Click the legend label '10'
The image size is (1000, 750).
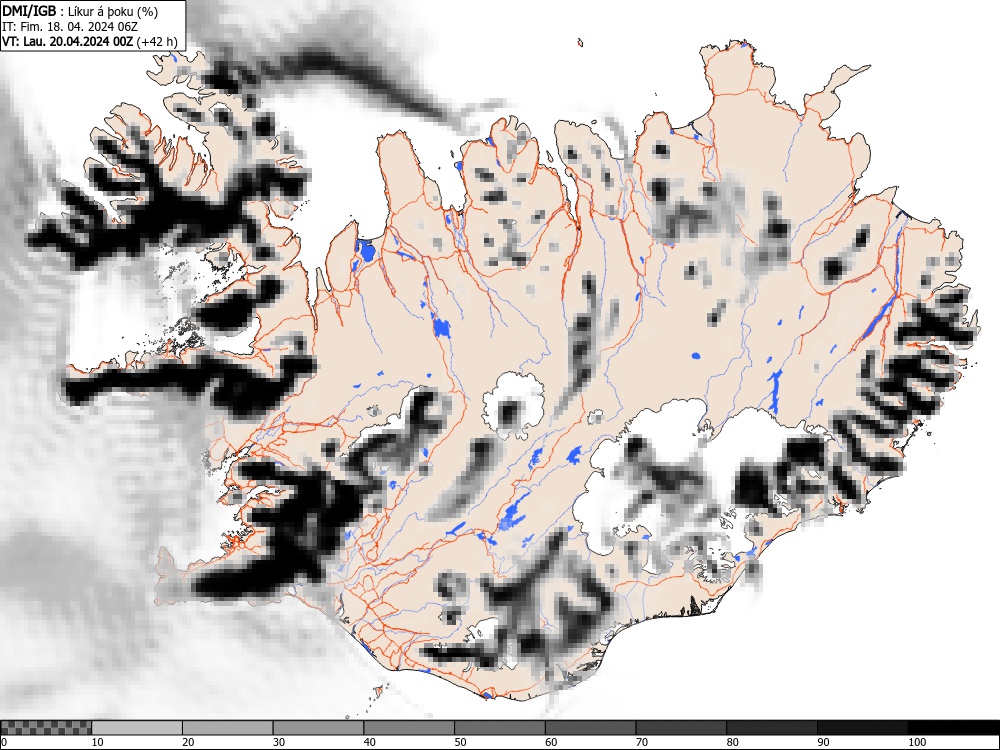[98, 742]
